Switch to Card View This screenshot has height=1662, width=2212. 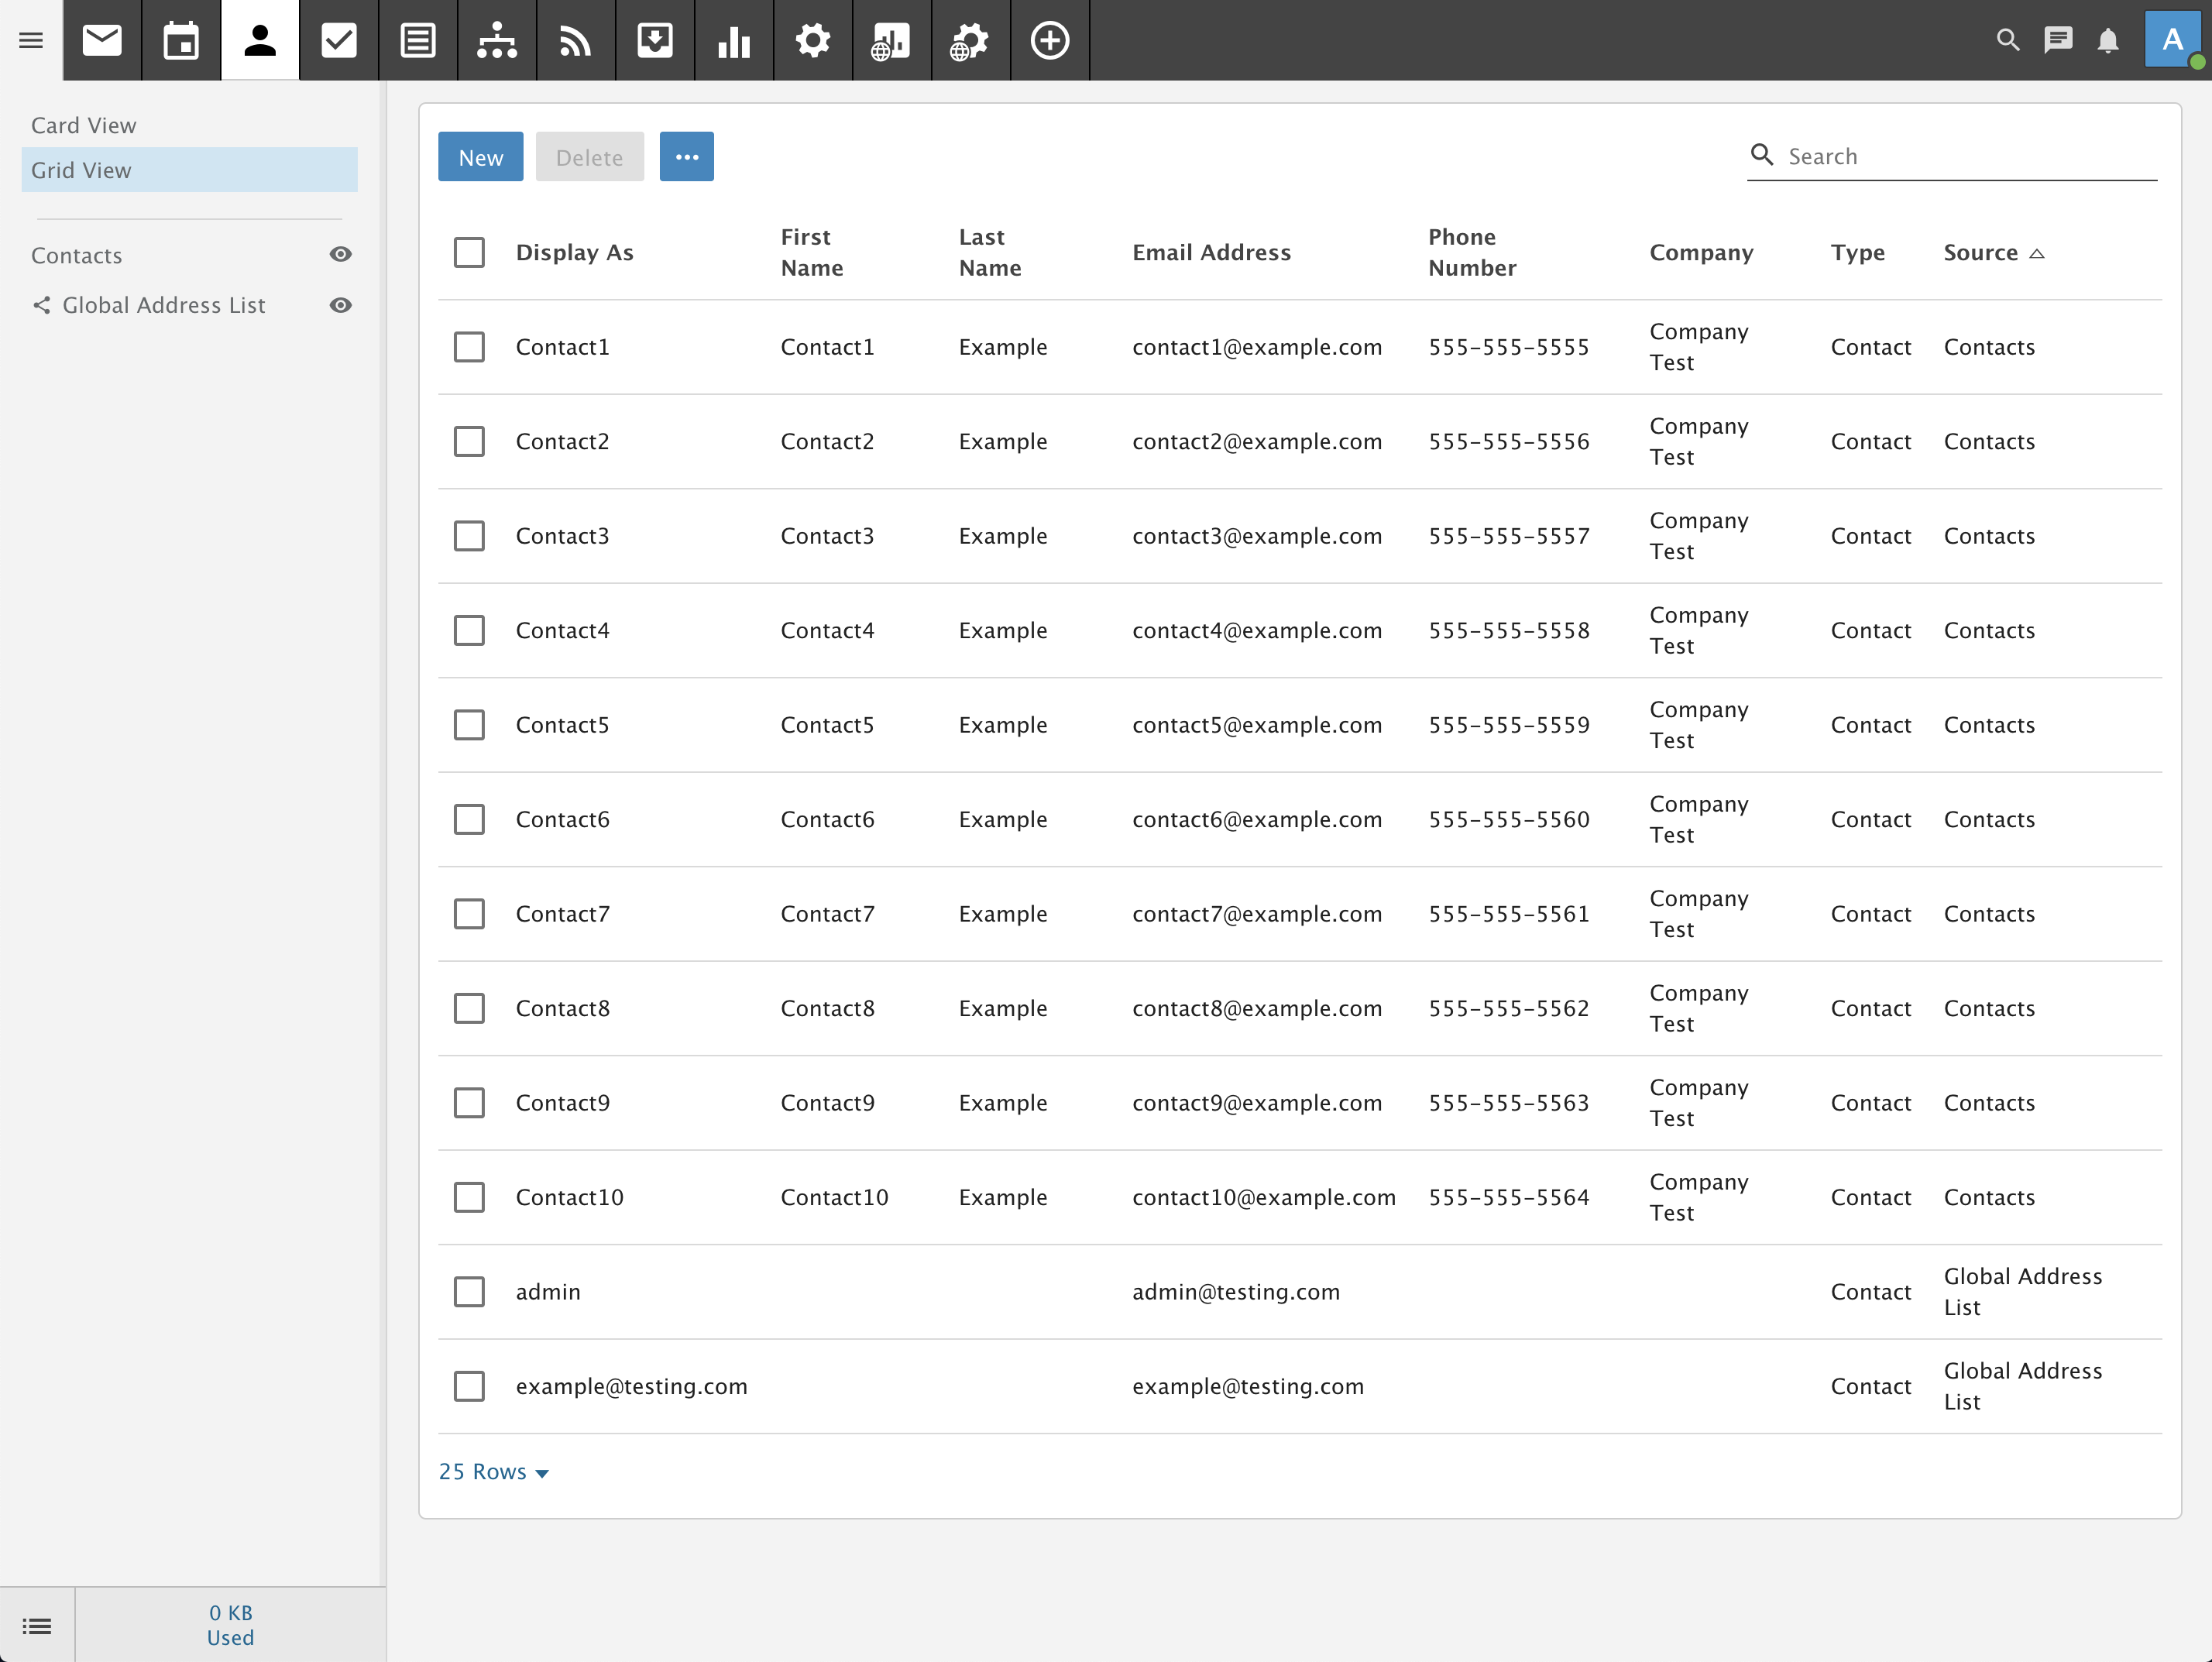pyautogui.click(x=84, y=125)
